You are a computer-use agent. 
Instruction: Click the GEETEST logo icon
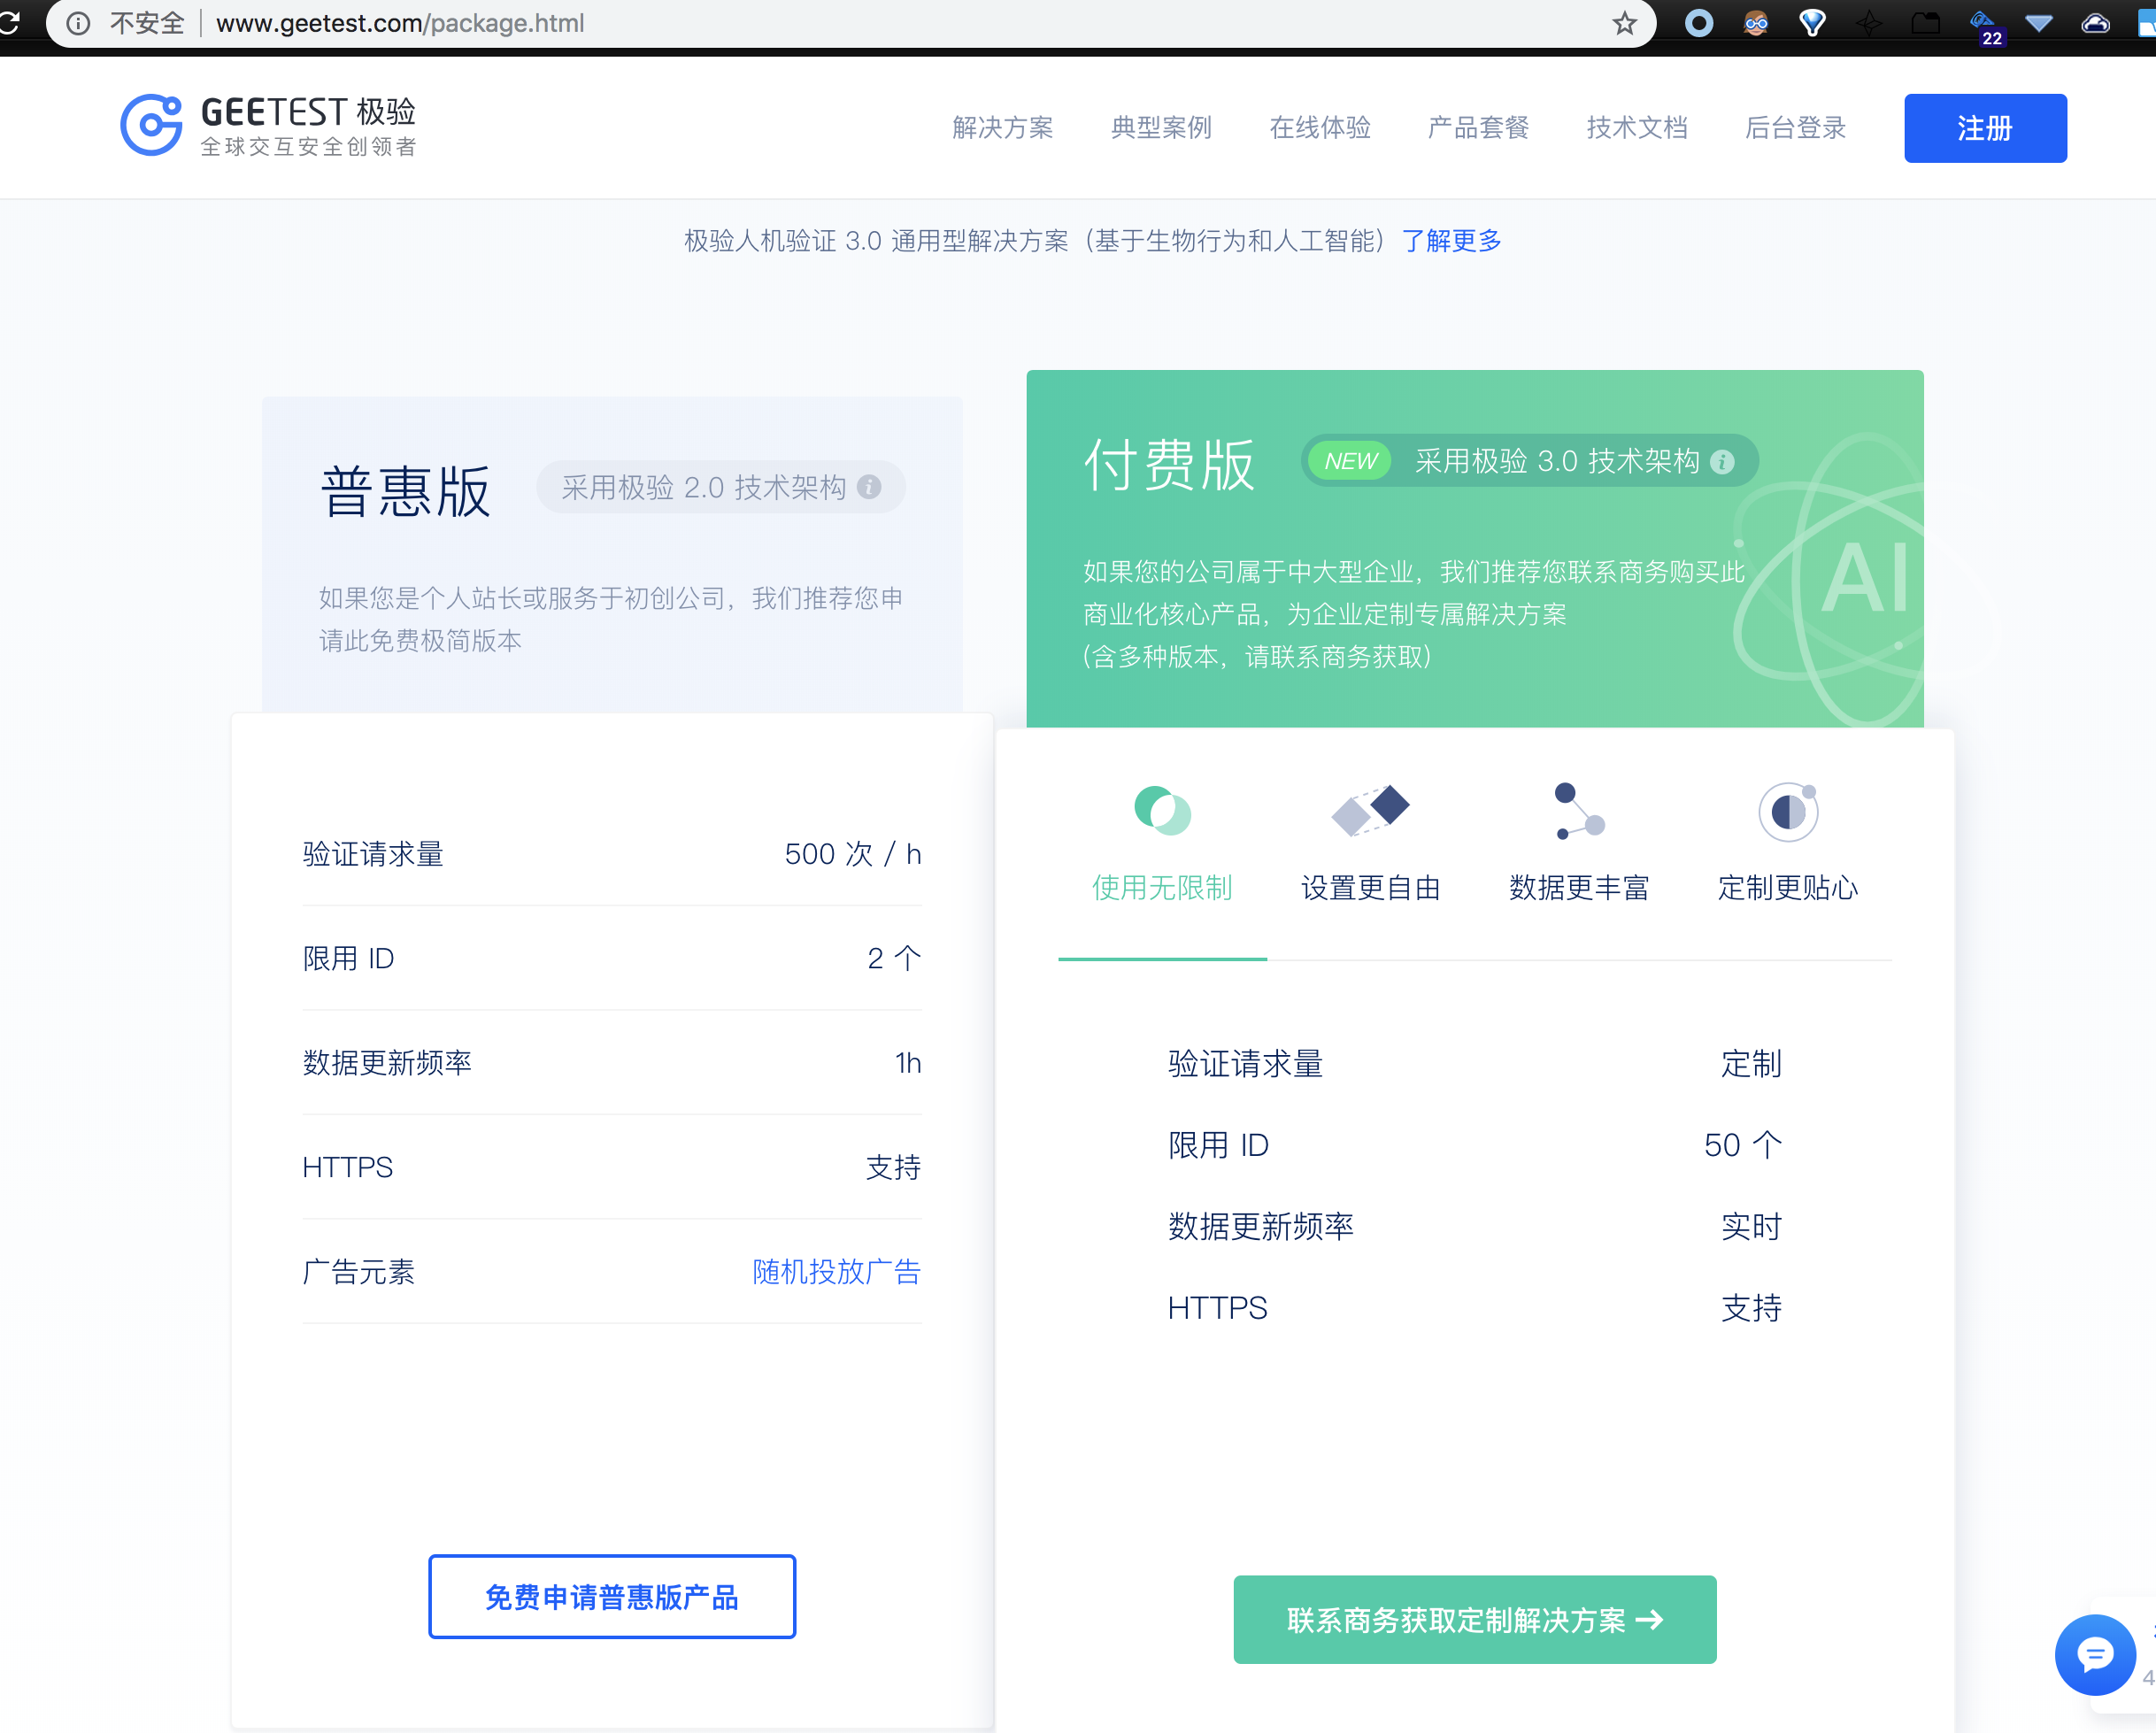pyautogui.click(x=151, y=125)
